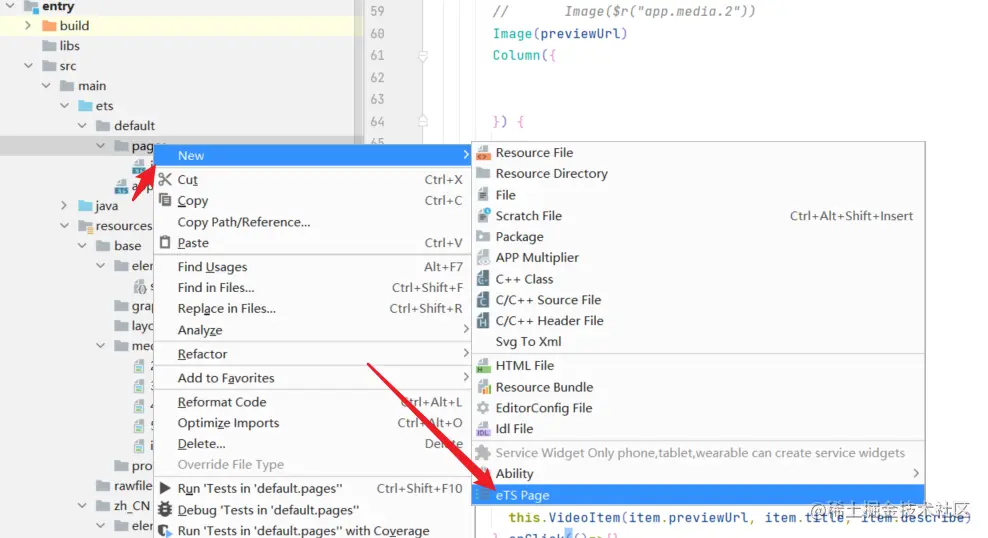Open the Analyze submenu
The image size is (988, 538).
313,330
